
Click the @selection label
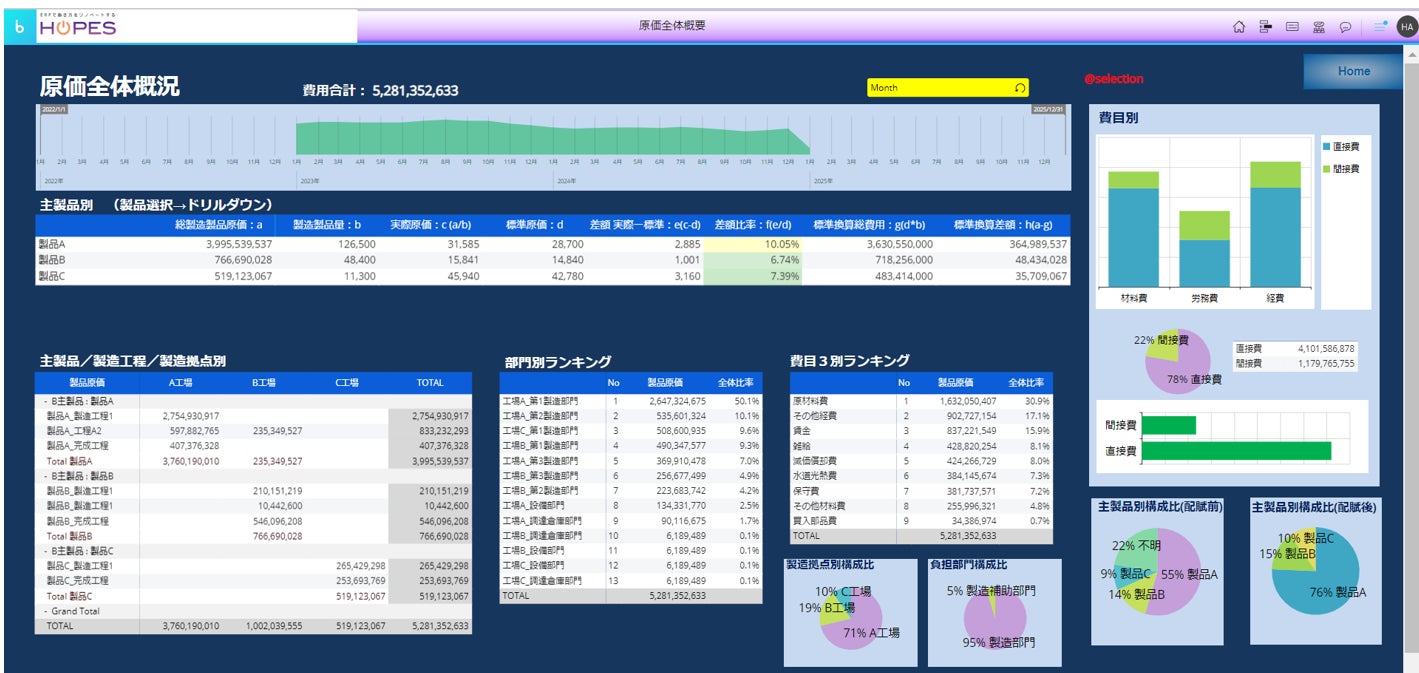1113,79
